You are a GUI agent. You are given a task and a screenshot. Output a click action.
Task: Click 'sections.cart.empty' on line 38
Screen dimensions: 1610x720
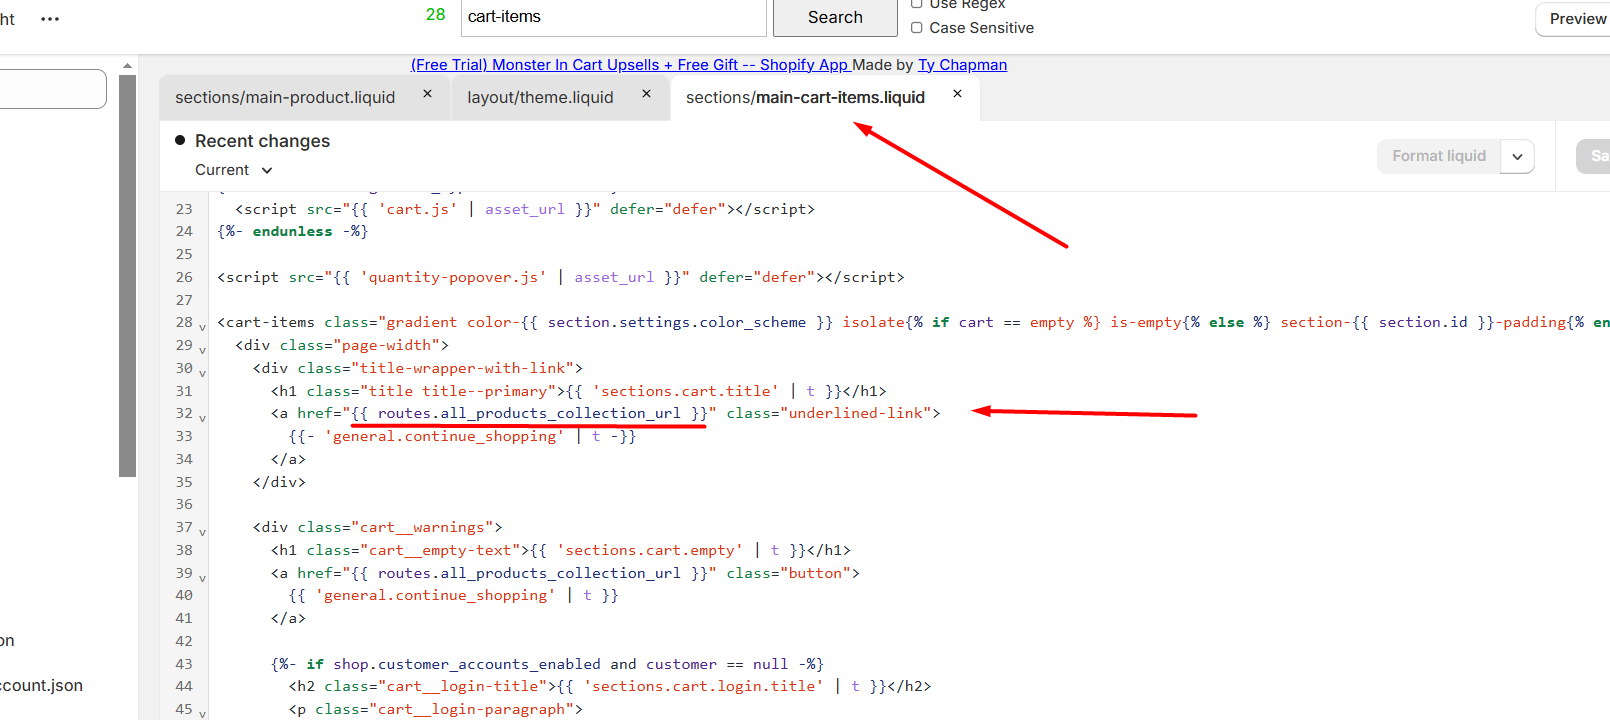(650, 550)
